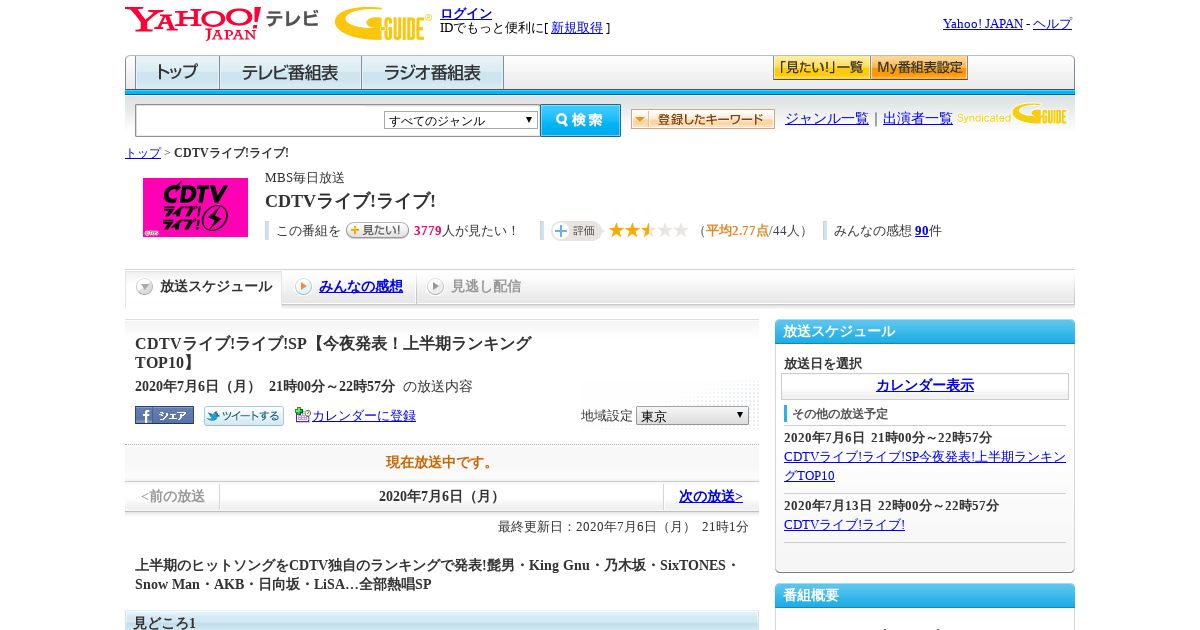This screenshot has height=630, width=1200.
Task: Open ジャンル一覧 link
Action: point(827,118)
